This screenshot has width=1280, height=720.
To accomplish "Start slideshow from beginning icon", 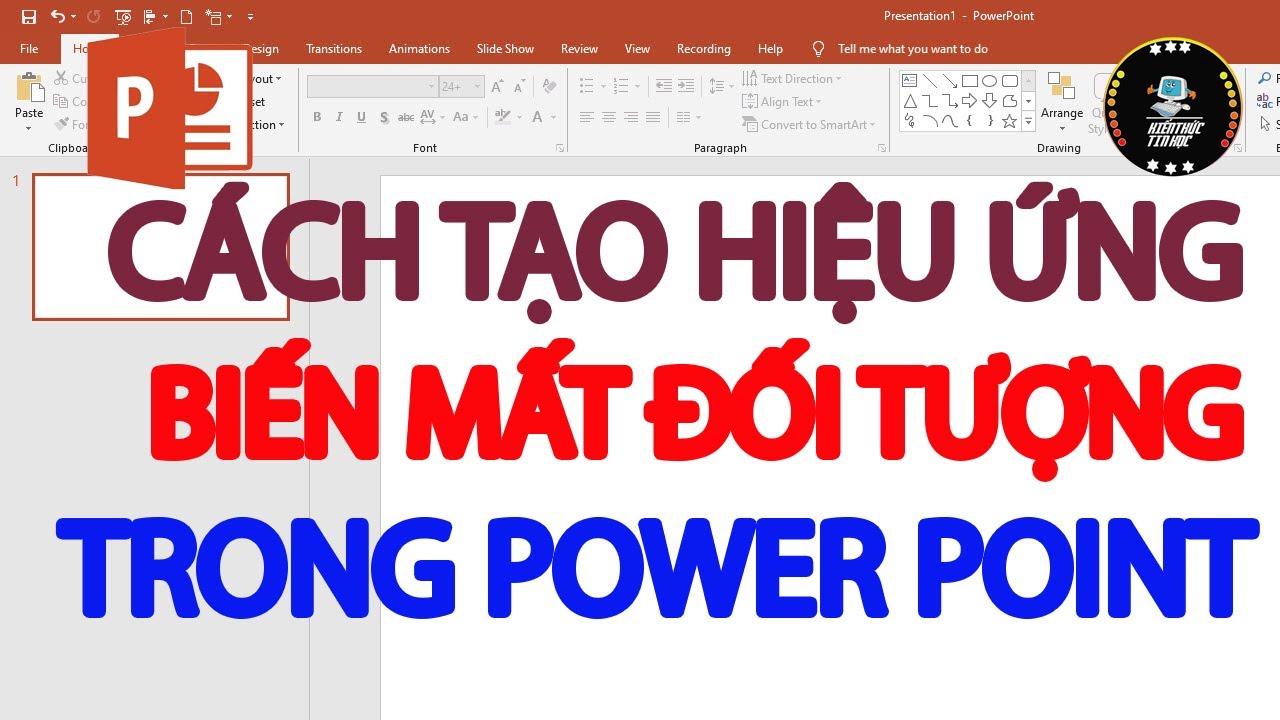I will point(123,16).
